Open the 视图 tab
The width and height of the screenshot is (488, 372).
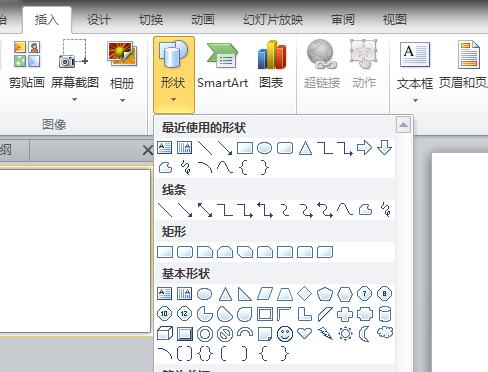(395, 19)
